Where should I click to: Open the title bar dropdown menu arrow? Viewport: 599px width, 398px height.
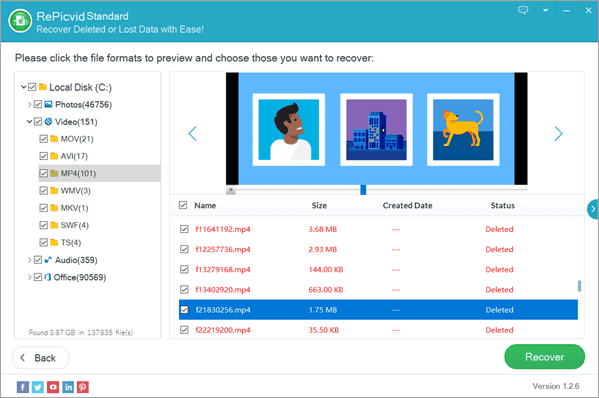[546, 10]
